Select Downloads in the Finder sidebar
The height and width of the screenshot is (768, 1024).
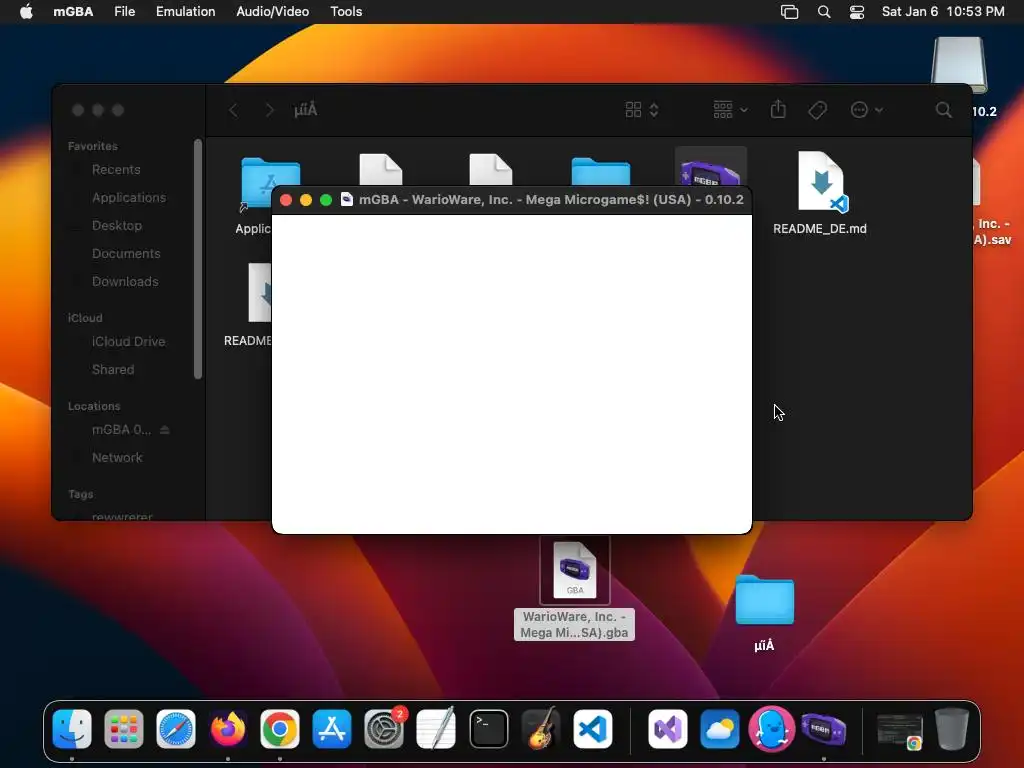125,282
